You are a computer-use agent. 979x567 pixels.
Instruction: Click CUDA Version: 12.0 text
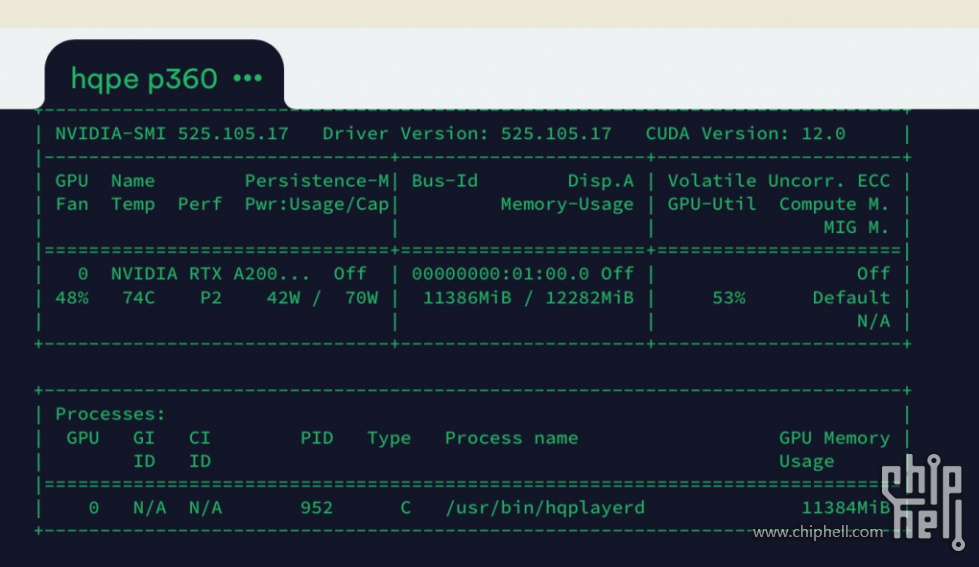pos(745,134)
